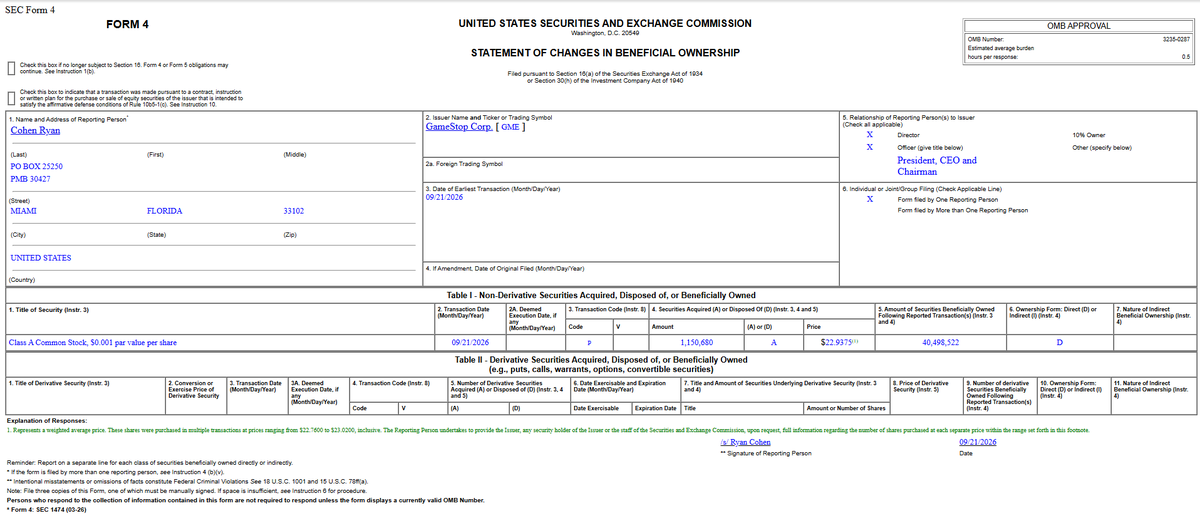Click 'PO BOX 25250' address line
This screenshot has width=1200, height=528.
[36, 166]
